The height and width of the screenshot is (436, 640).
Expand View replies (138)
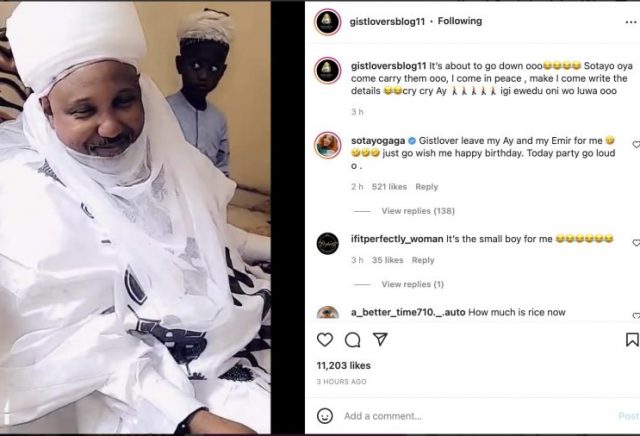[418, 211]
